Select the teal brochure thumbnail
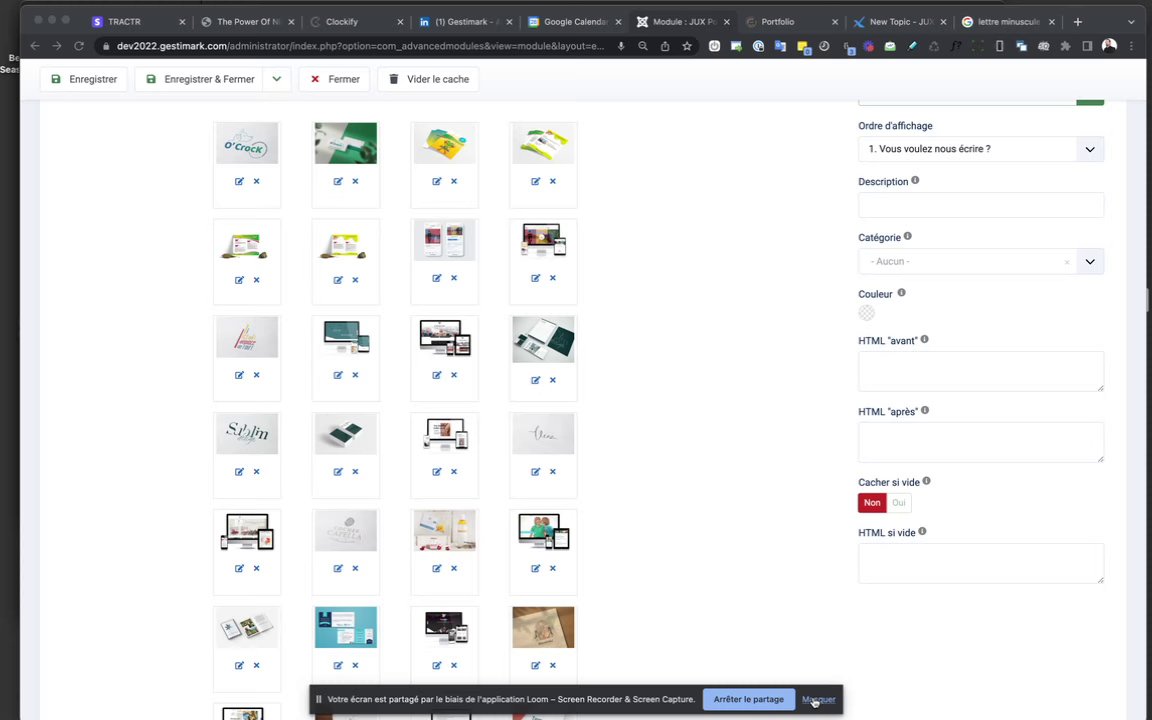 345,627
